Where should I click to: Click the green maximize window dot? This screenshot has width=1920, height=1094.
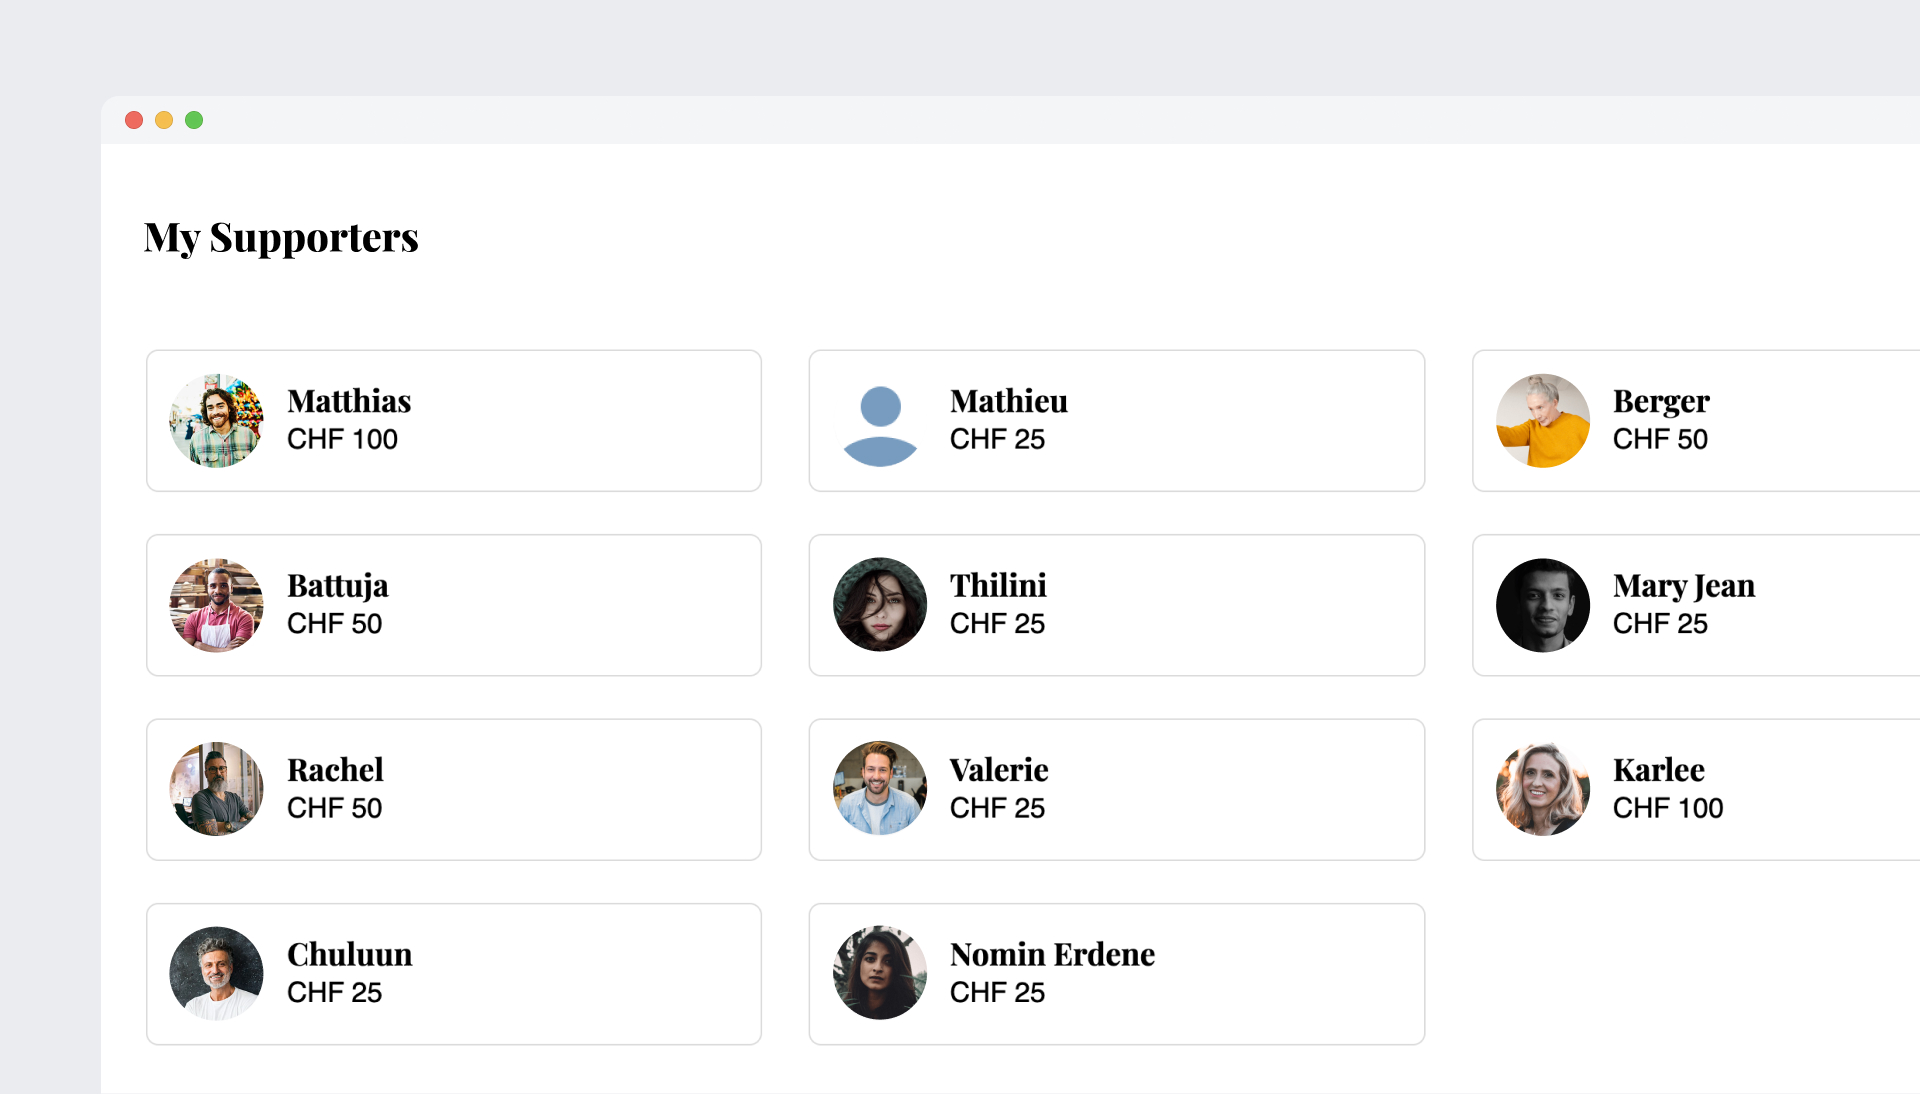pos(194,120)
